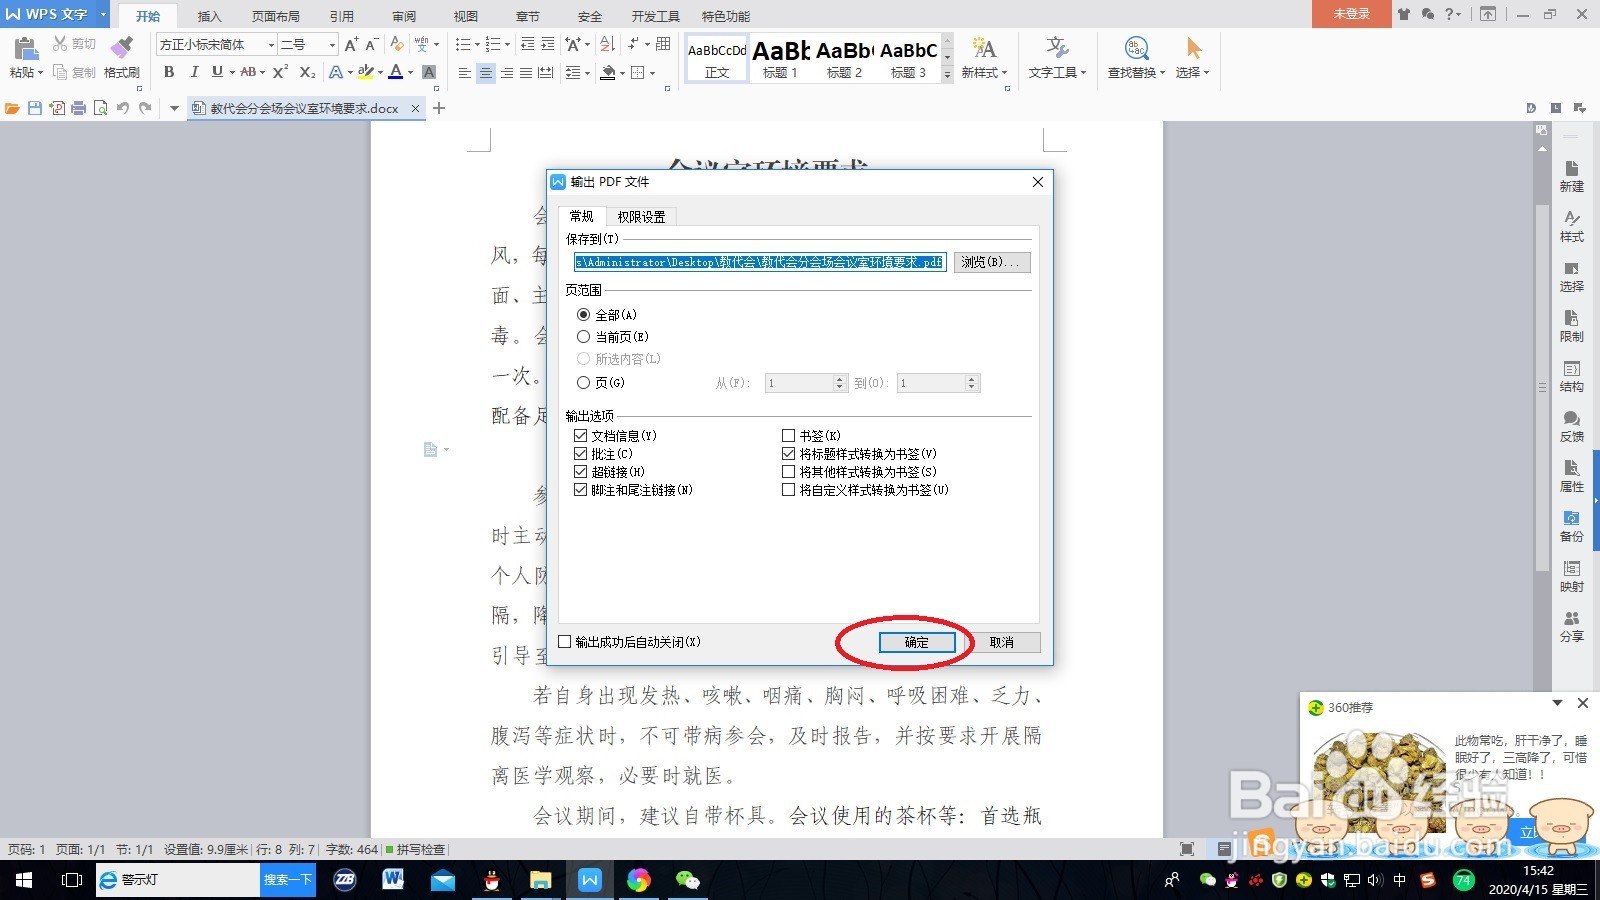Select right alignment in paragraph group
Image resolution: width=1600 pixels, height=900 pixels.
point(506,72)
